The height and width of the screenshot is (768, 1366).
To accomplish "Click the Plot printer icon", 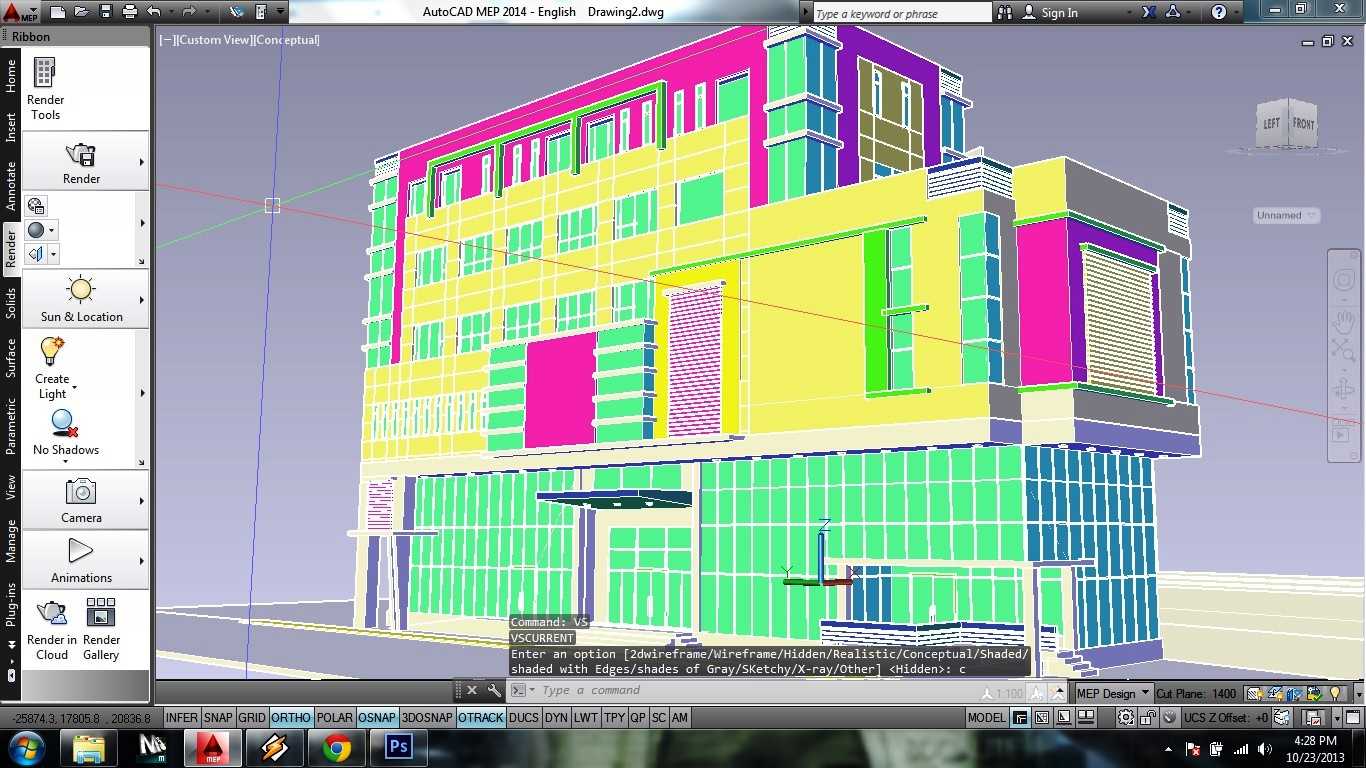I will click(x=129, y=12).
